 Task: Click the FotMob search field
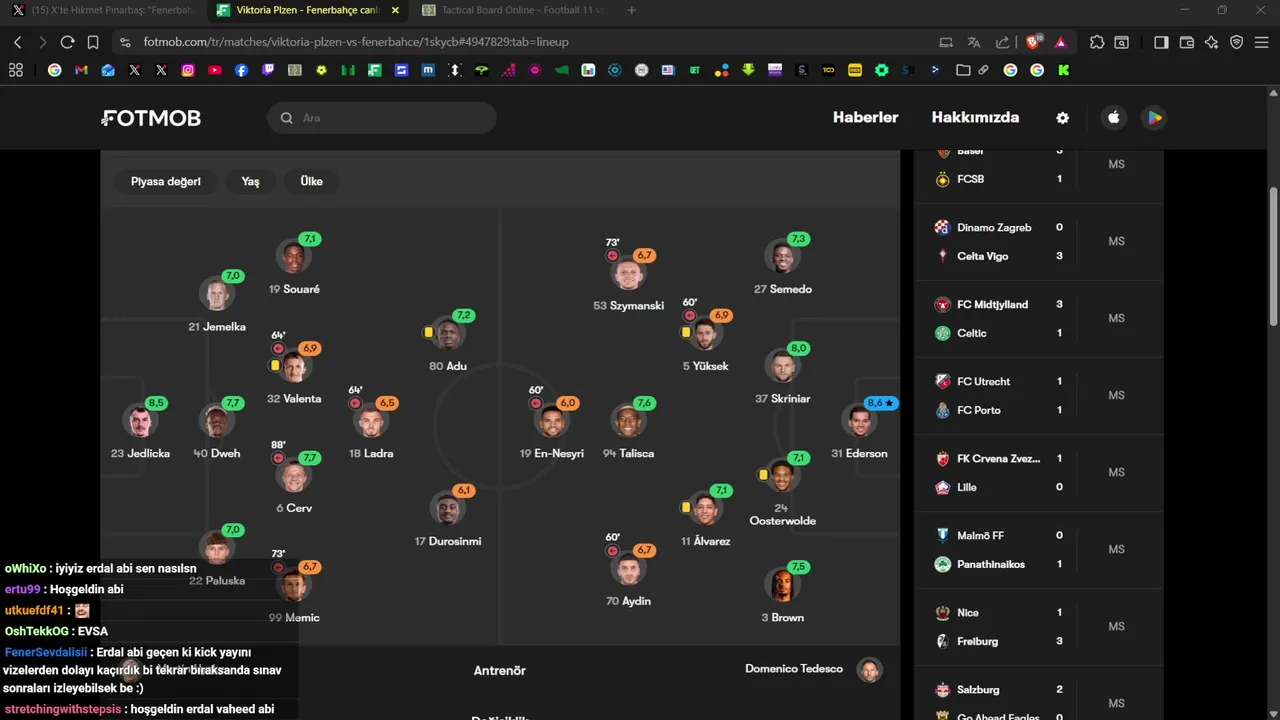381,118
